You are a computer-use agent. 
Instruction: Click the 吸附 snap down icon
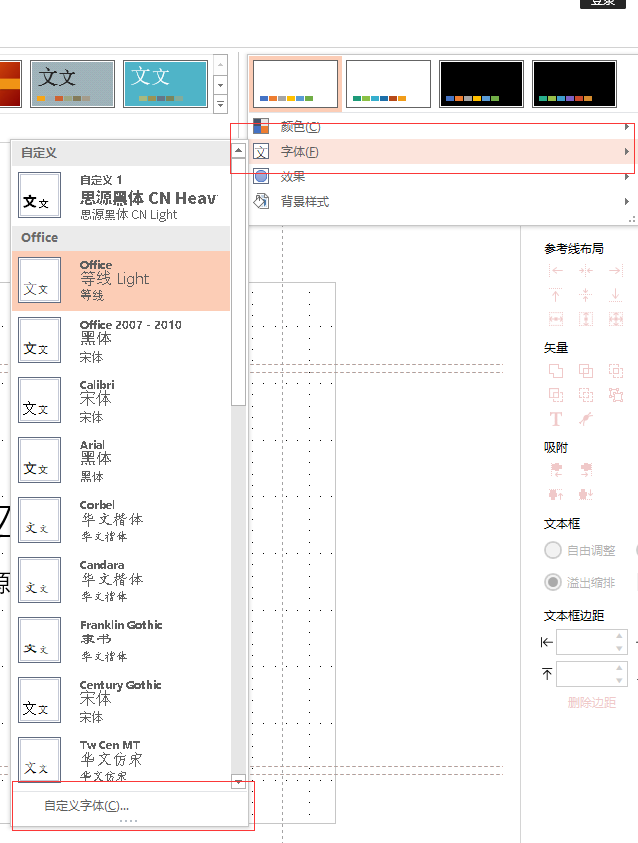pyautogui.click(x=586, y=494)
